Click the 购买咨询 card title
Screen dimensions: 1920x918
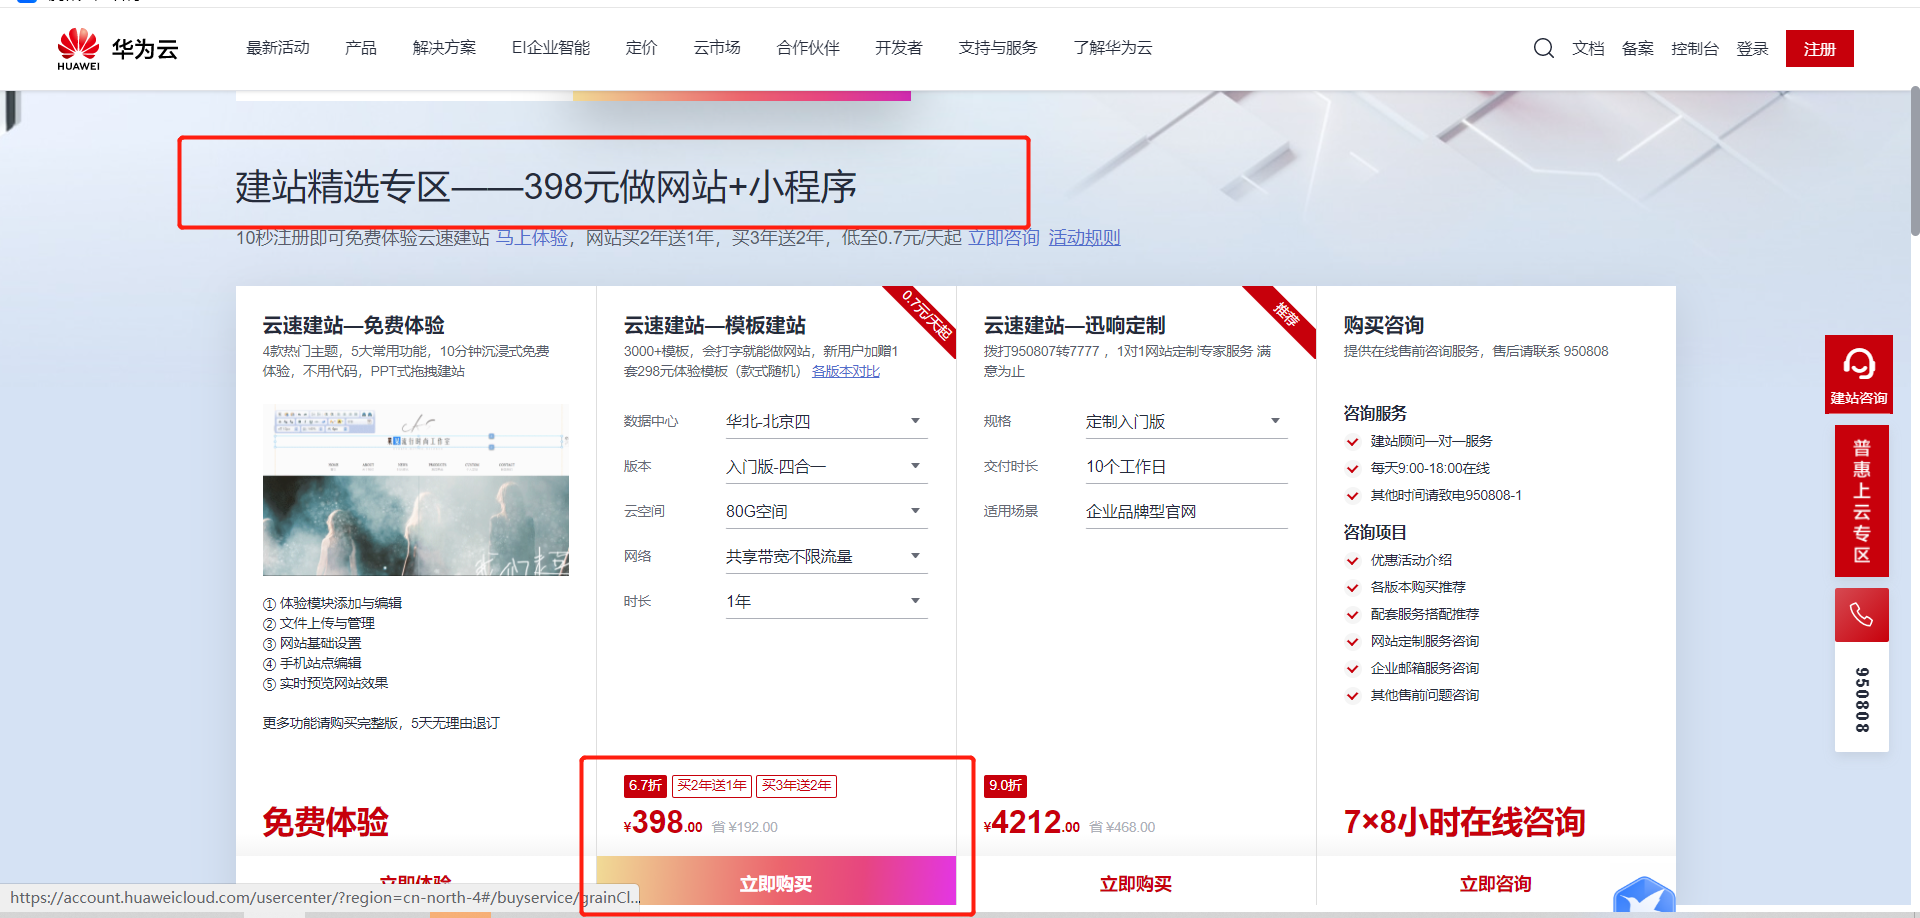(x=1384, y=325)
